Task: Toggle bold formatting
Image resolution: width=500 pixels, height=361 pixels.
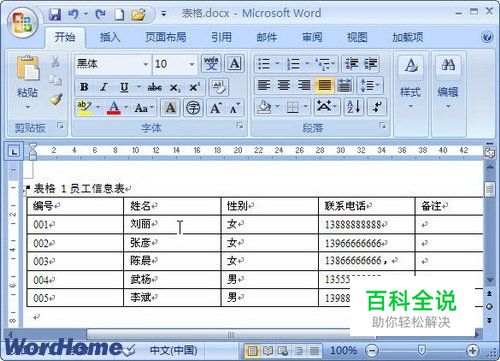Action: pyautogui.click(x=84, y=87)
